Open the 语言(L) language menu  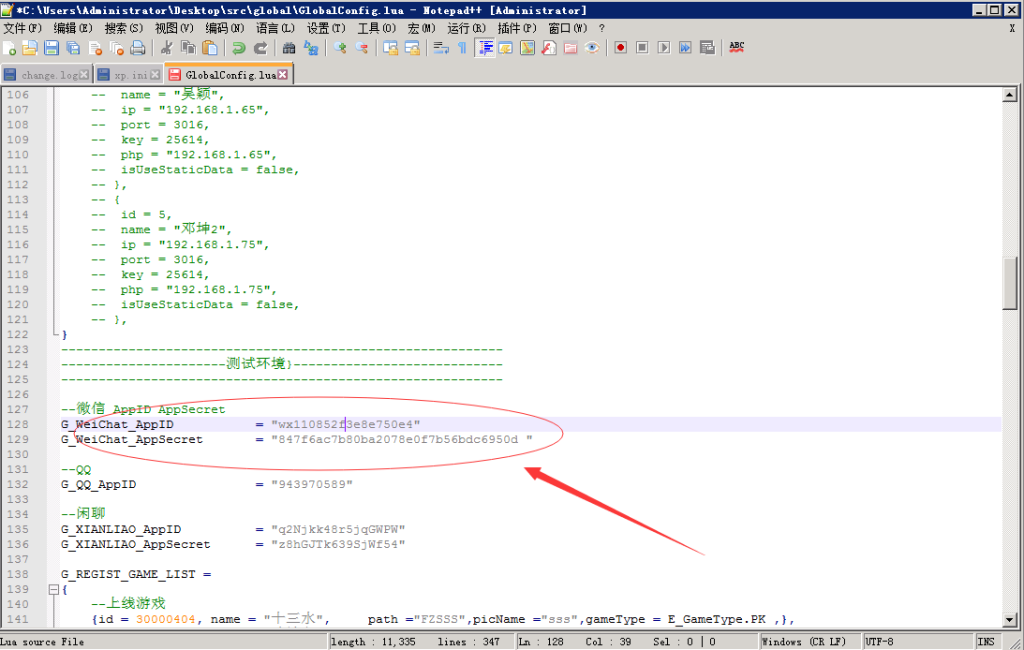275,28
